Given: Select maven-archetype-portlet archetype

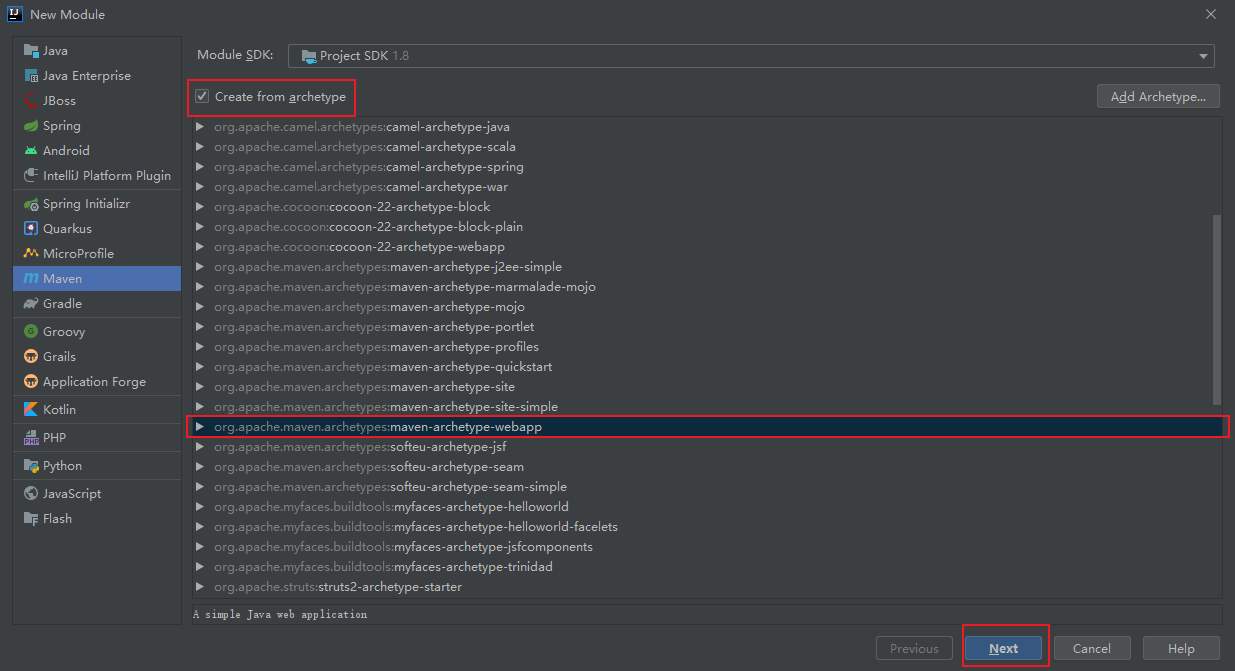Looking at the screenshot, I should [706, 327].
